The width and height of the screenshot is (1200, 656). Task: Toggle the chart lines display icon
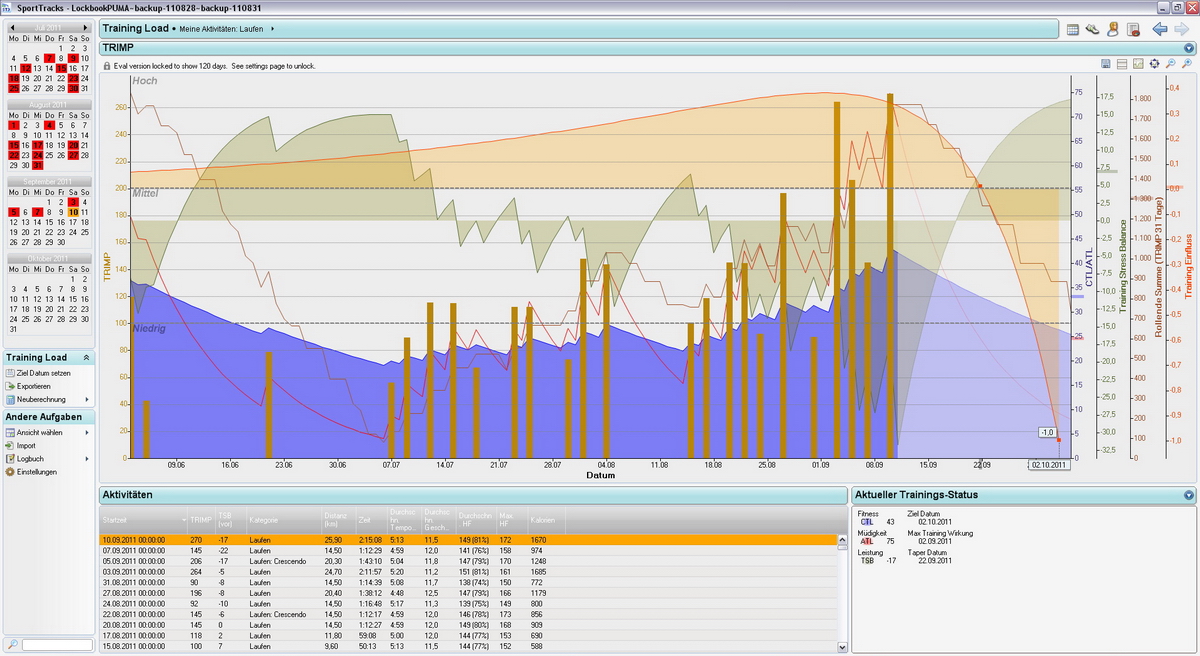pos(1139,64)
